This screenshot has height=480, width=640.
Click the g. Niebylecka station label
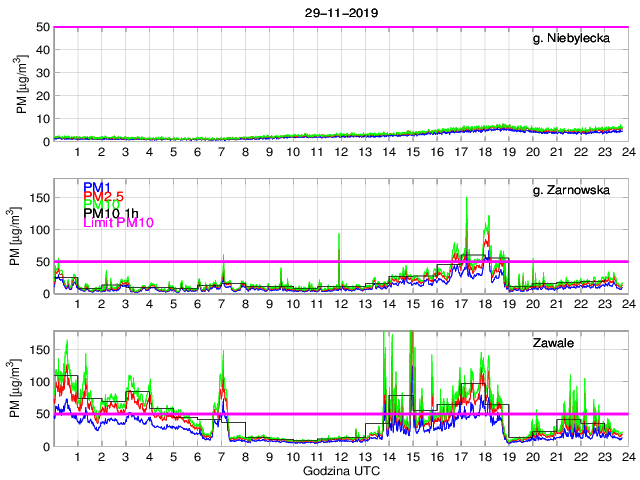[571, 39]
